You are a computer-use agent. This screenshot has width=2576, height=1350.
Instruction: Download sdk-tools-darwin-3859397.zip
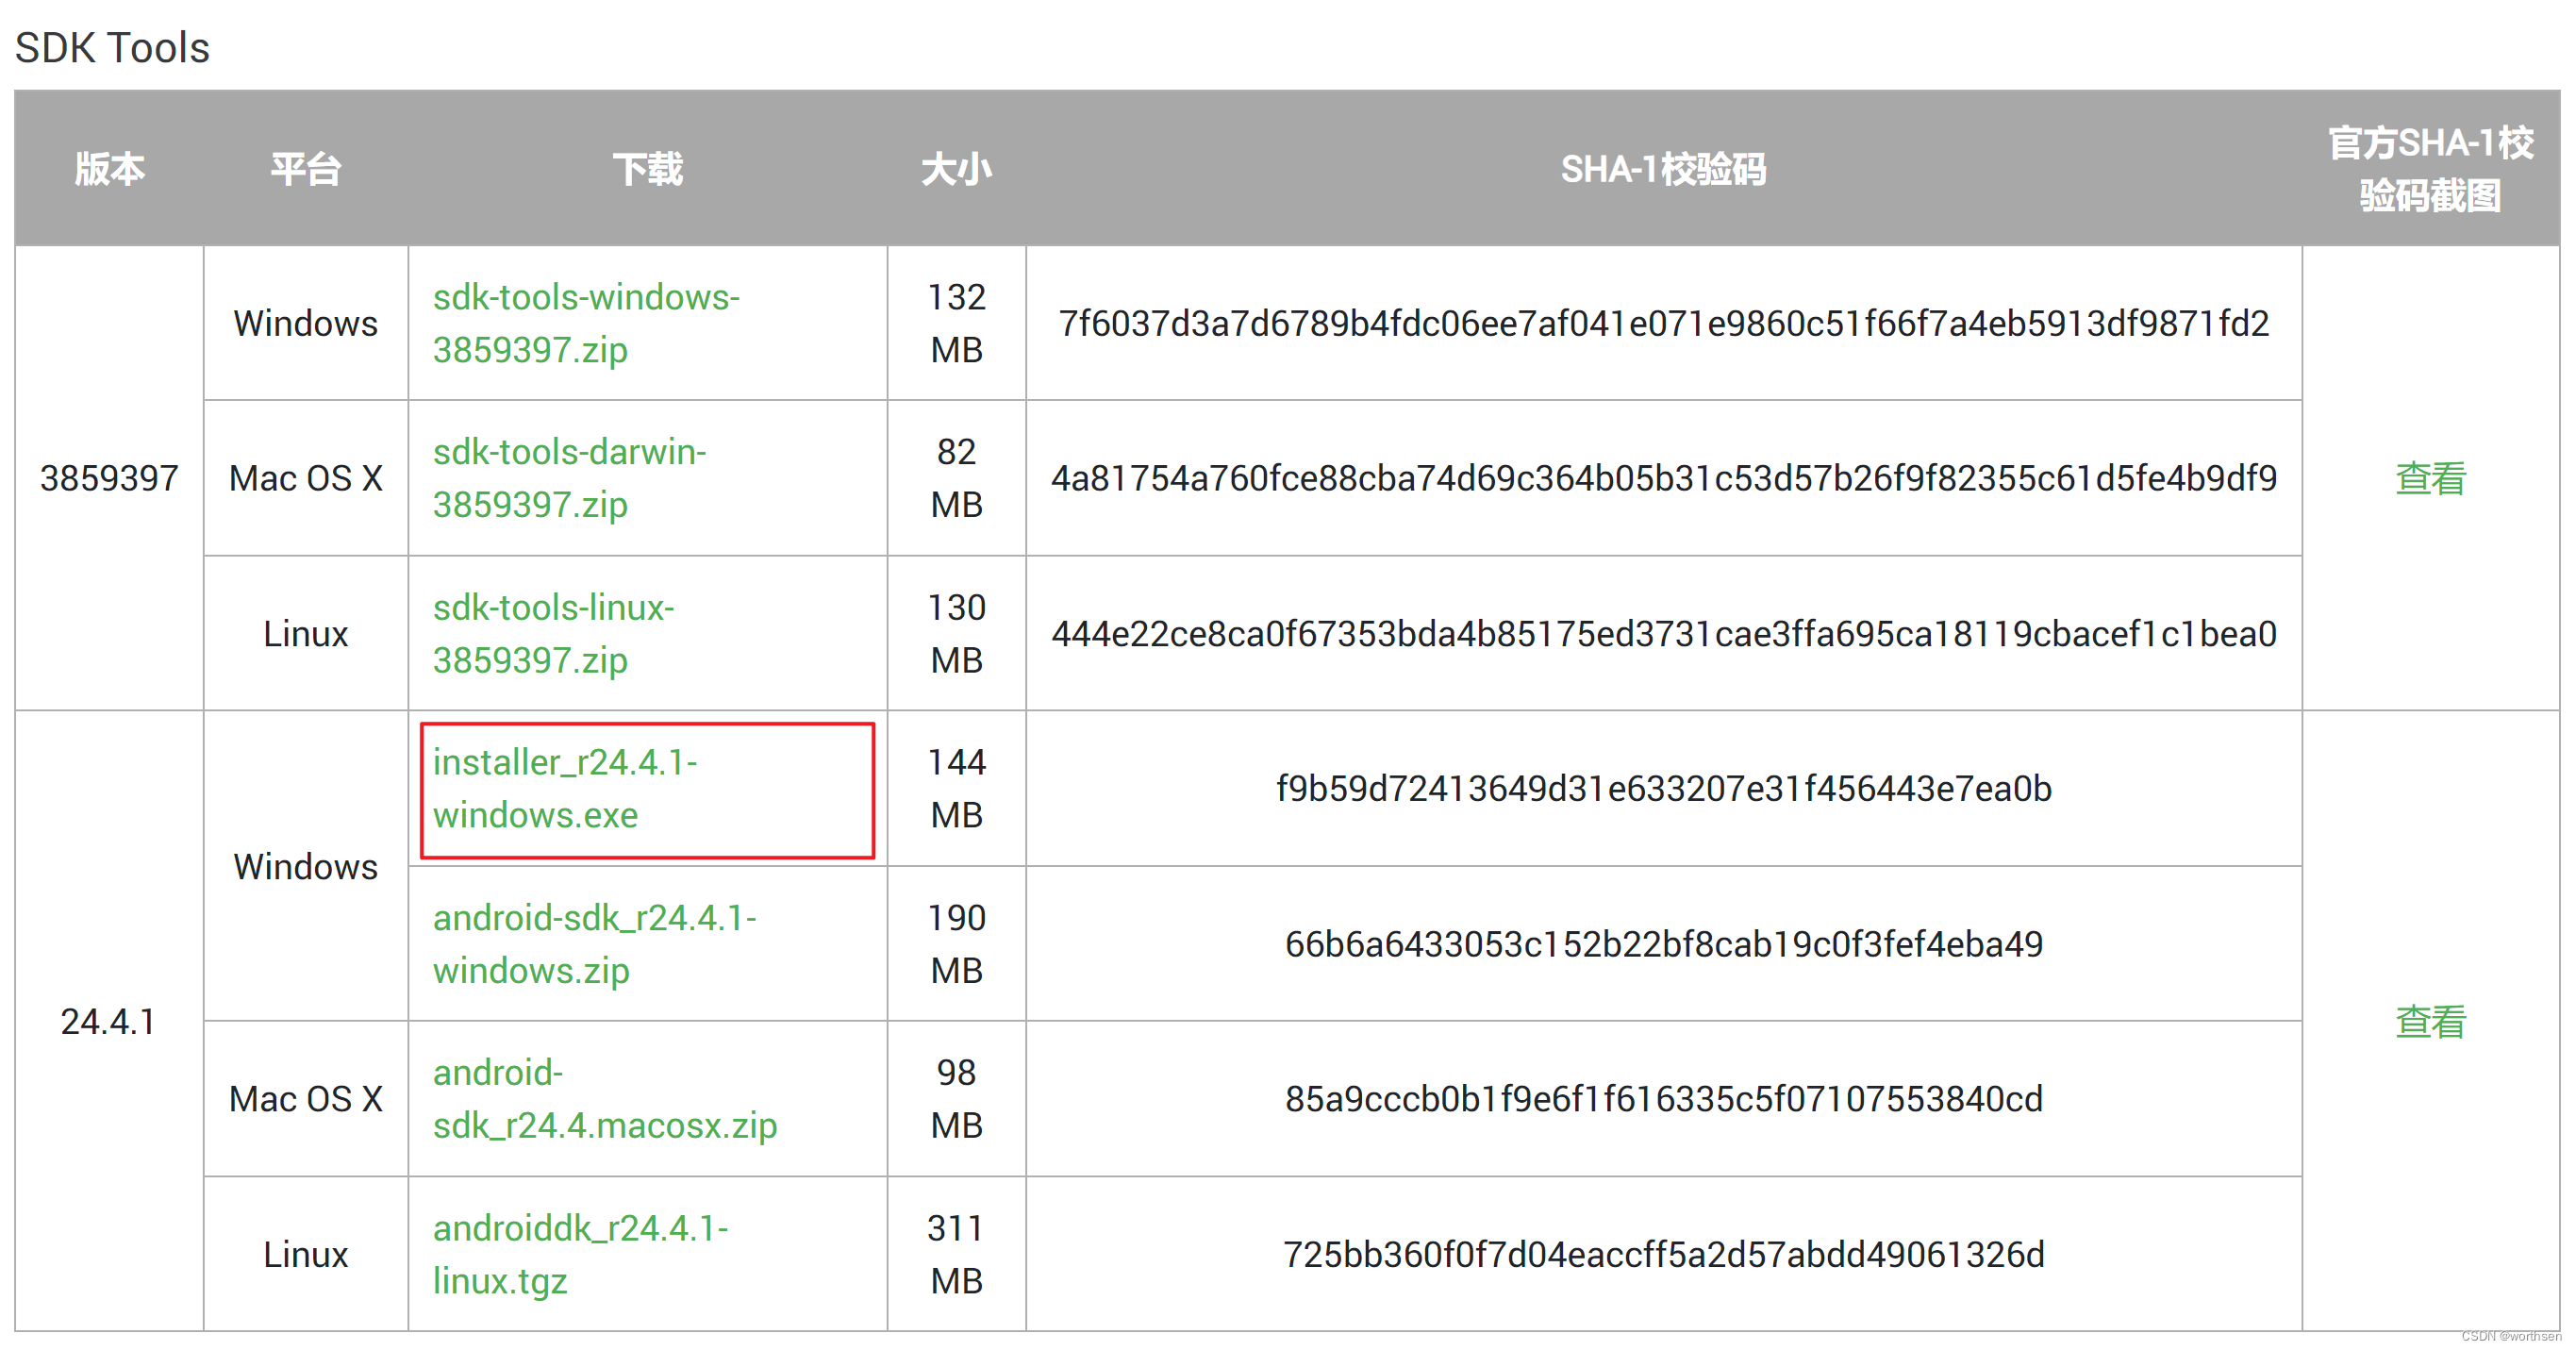point(569,478)
